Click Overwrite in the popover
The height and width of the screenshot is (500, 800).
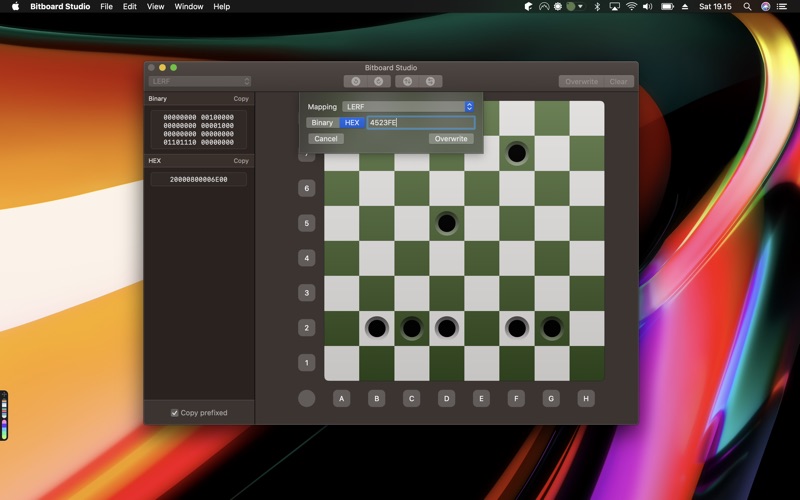click(x=451, y=139)
